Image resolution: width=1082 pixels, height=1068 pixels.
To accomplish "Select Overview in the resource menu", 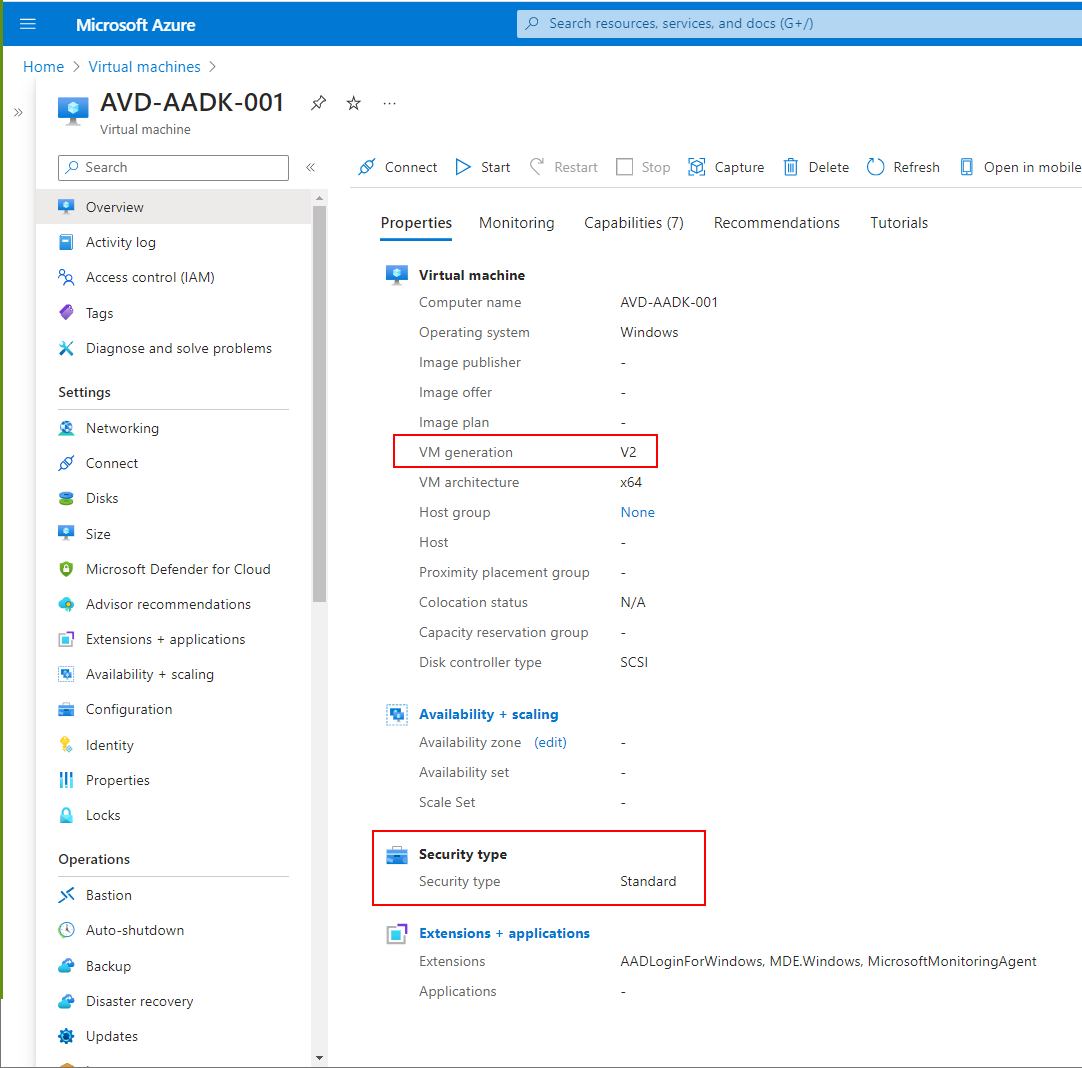I will click(x=173, y=207).
